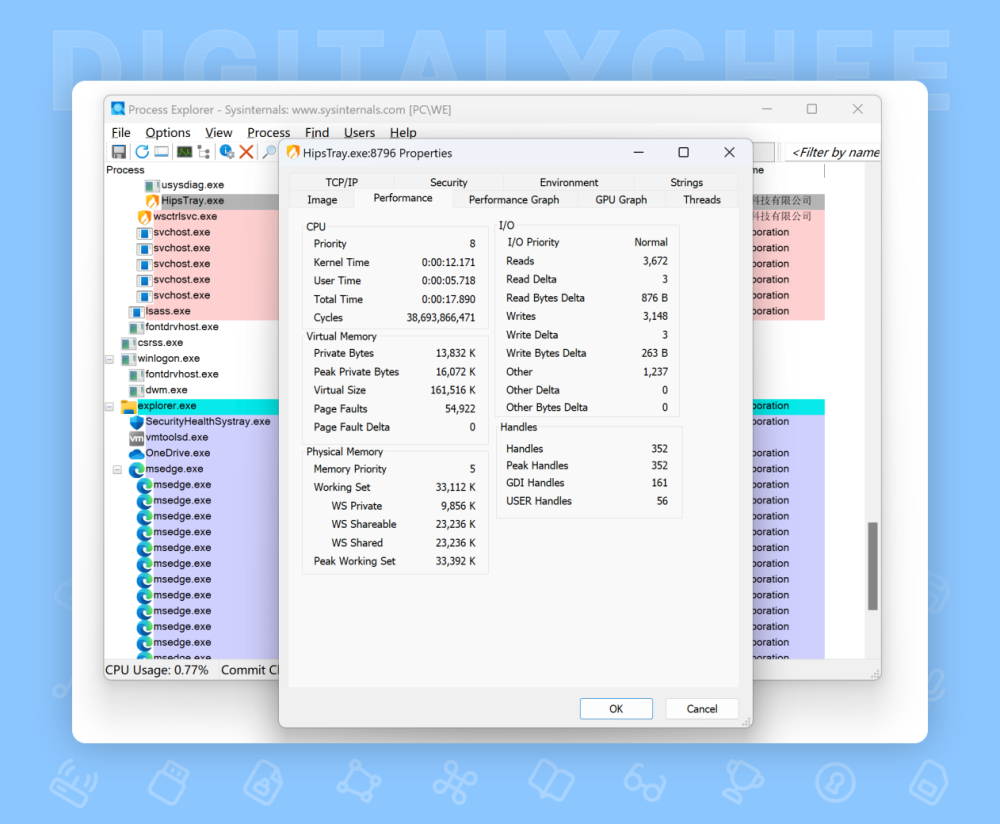Select the Performance tab
Screen dimensions: 1000x824
(403, 198)
